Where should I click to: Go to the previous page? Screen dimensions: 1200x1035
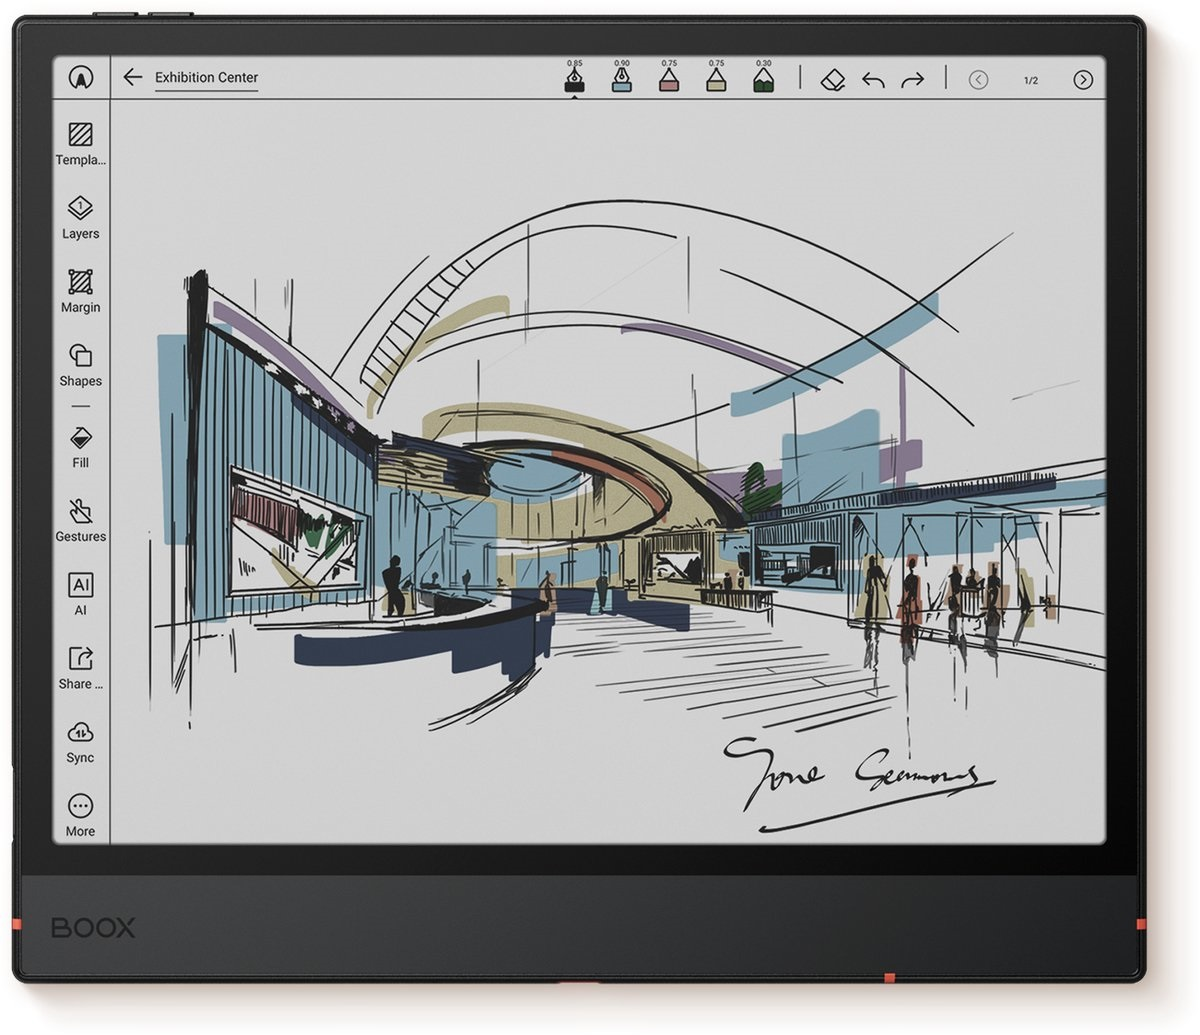[x=979, y=80]
